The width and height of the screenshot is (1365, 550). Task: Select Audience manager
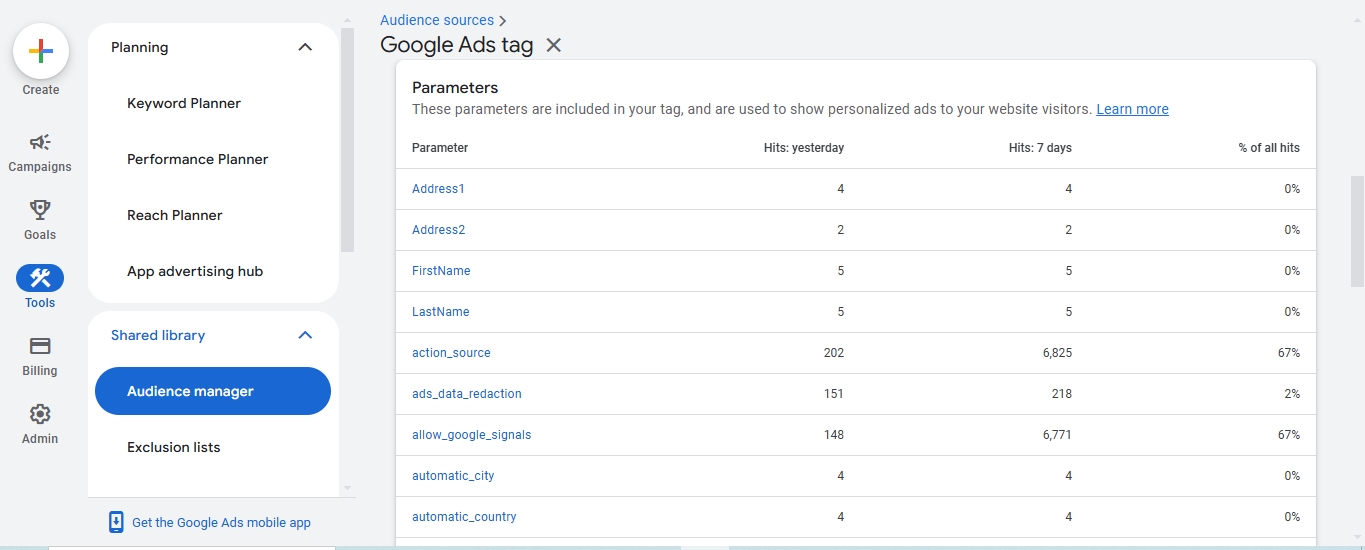213,391
